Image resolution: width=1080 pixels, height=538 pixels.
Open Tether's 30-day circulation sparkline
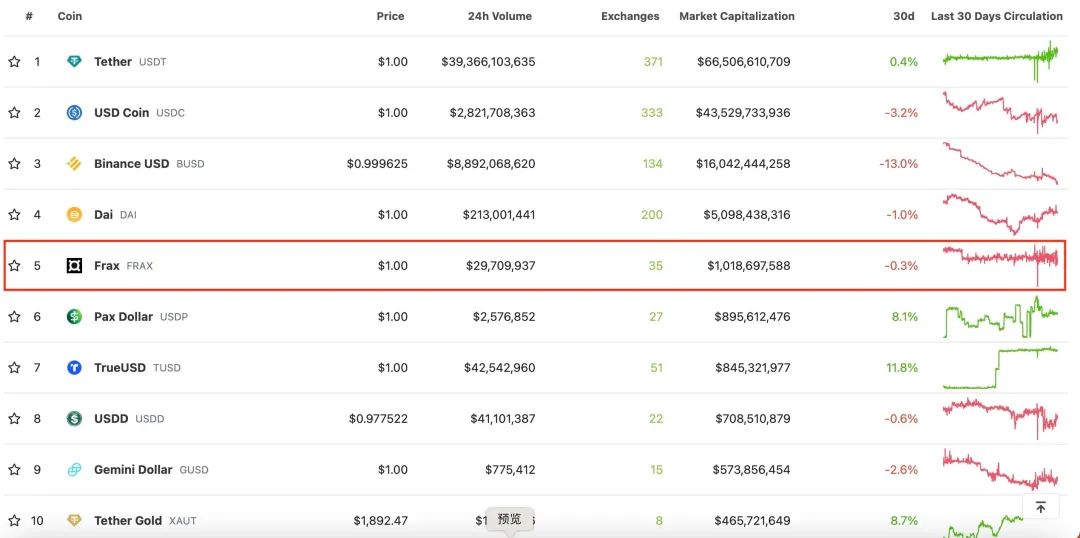pos(1000,61)
